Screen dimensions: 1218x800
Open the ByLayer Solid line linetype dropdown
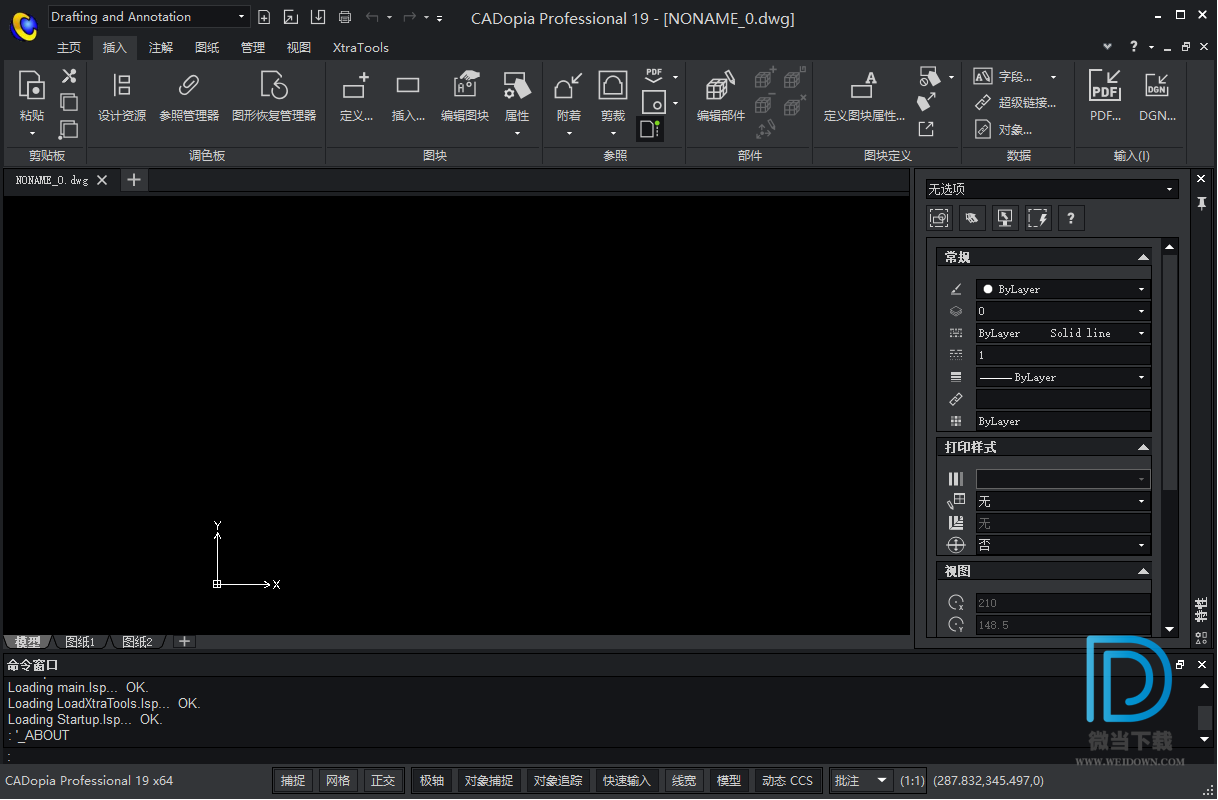pos(1063,333)
